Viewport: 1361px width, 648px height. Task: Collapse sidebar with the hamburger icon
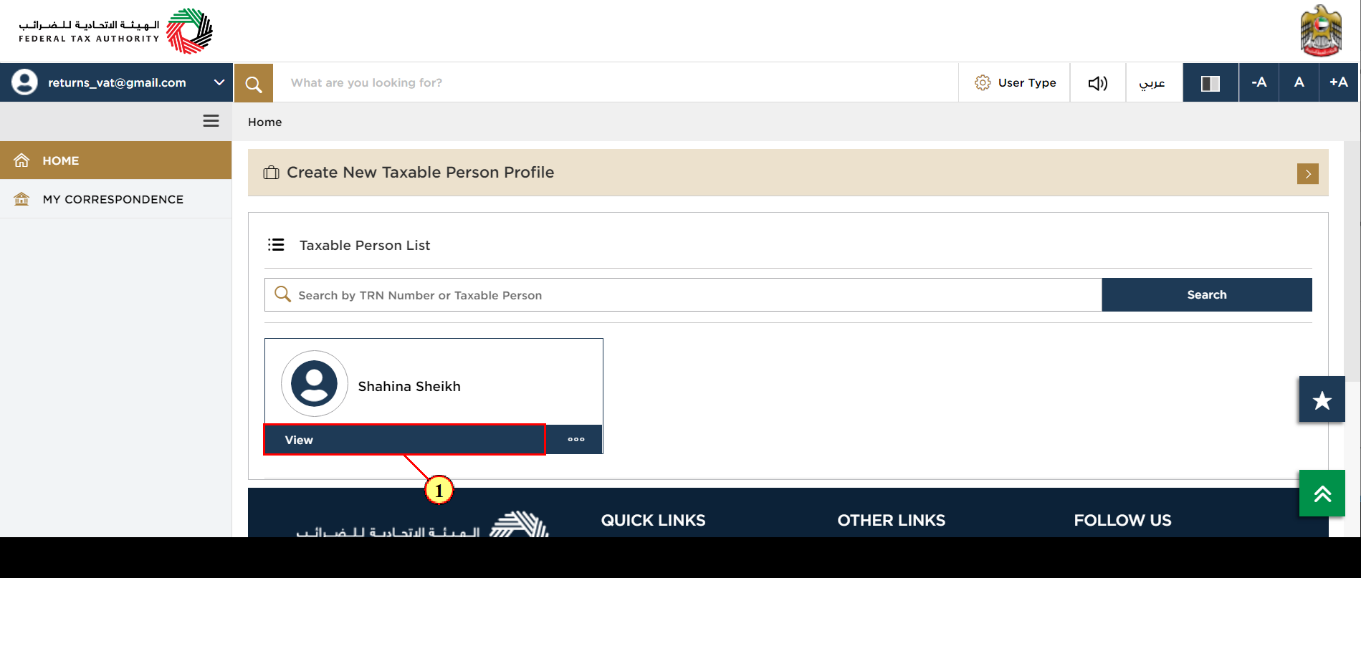click(x=211, y=121)
